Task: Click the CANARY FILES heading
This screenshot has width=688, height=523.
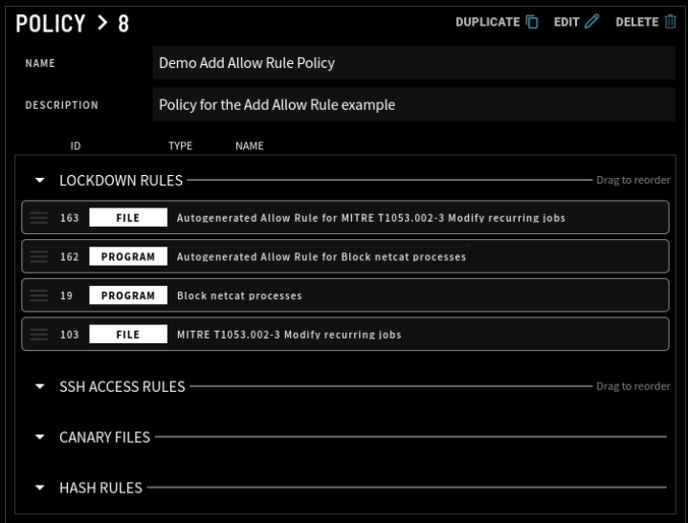Action: pos(105,437)
